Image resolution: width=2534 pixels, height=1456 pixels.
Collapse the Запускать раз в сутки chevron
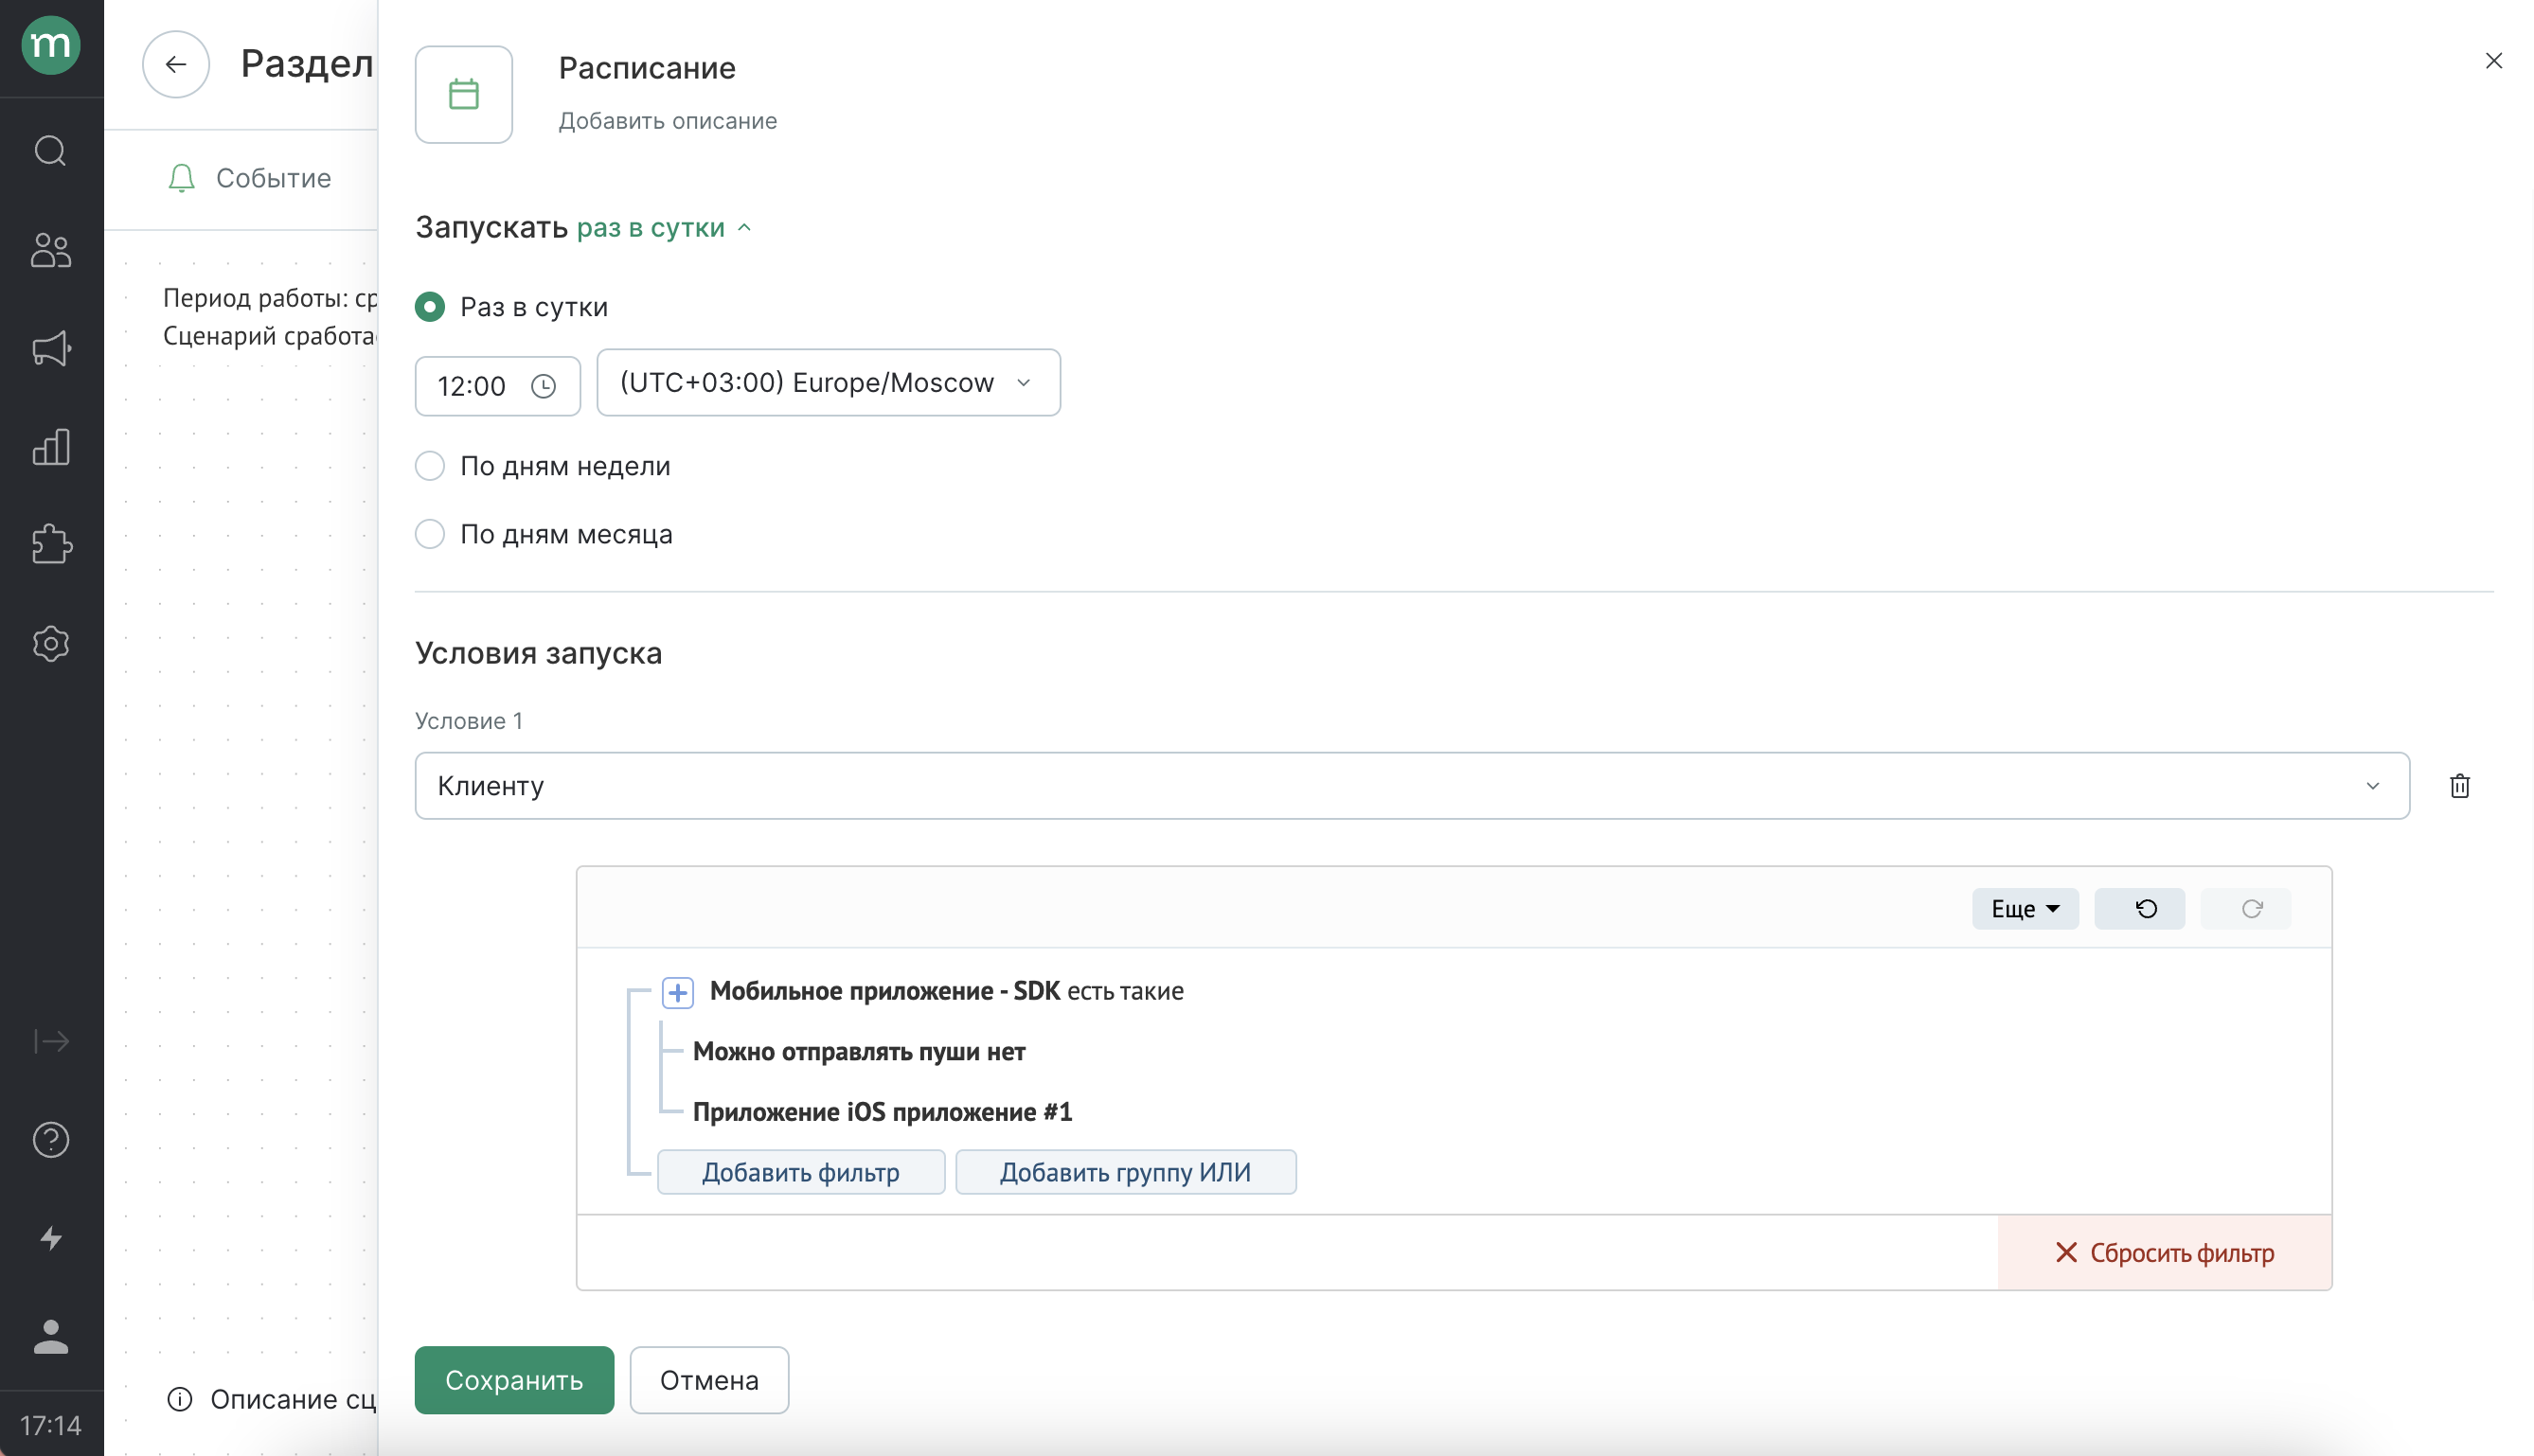point(744,228)
